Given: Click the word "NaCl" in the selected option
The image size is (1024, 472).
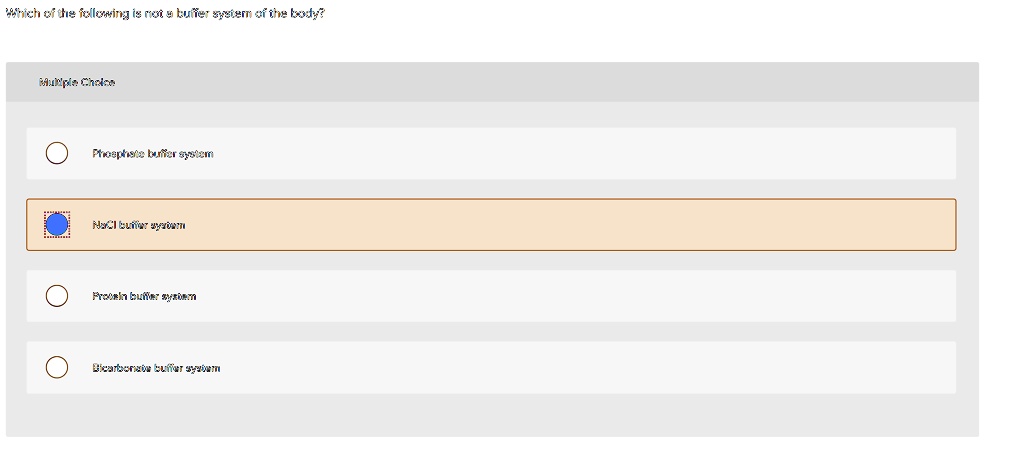Looking at the screenshot, I should click(104, 225).
